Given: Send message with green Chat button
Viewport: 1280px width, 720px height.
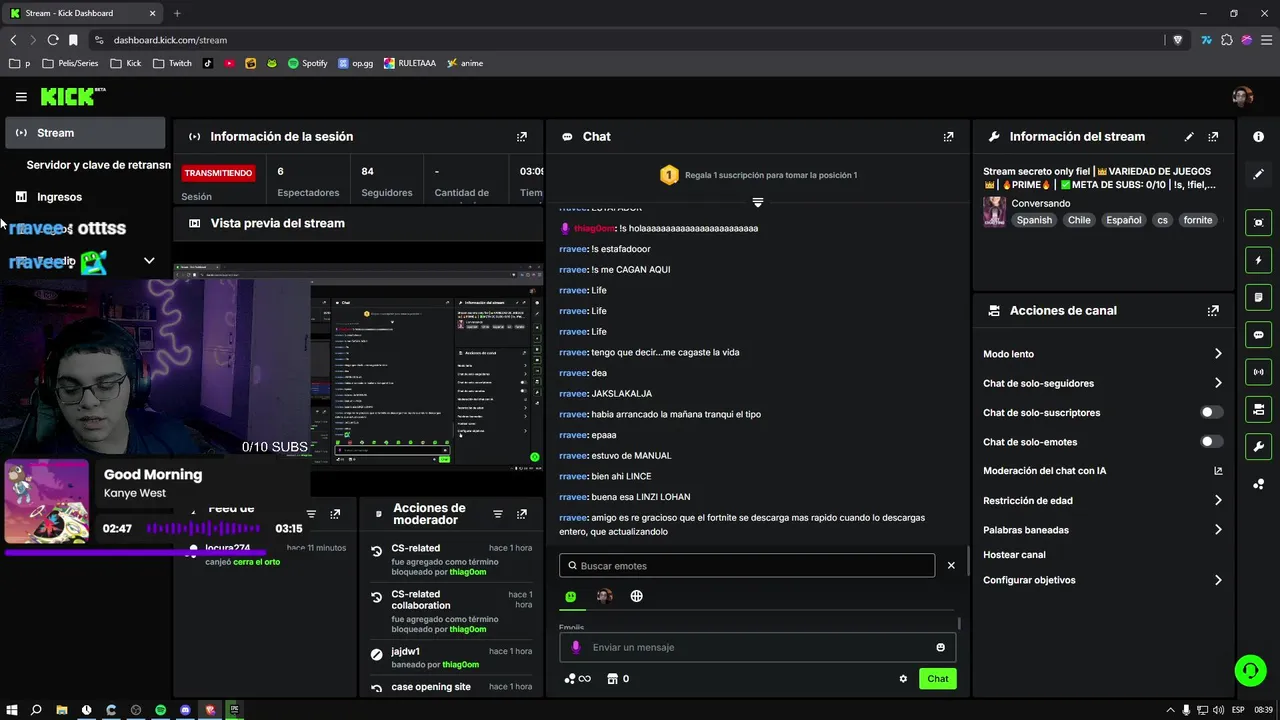Looking at the screenshot, I should 937,679.
